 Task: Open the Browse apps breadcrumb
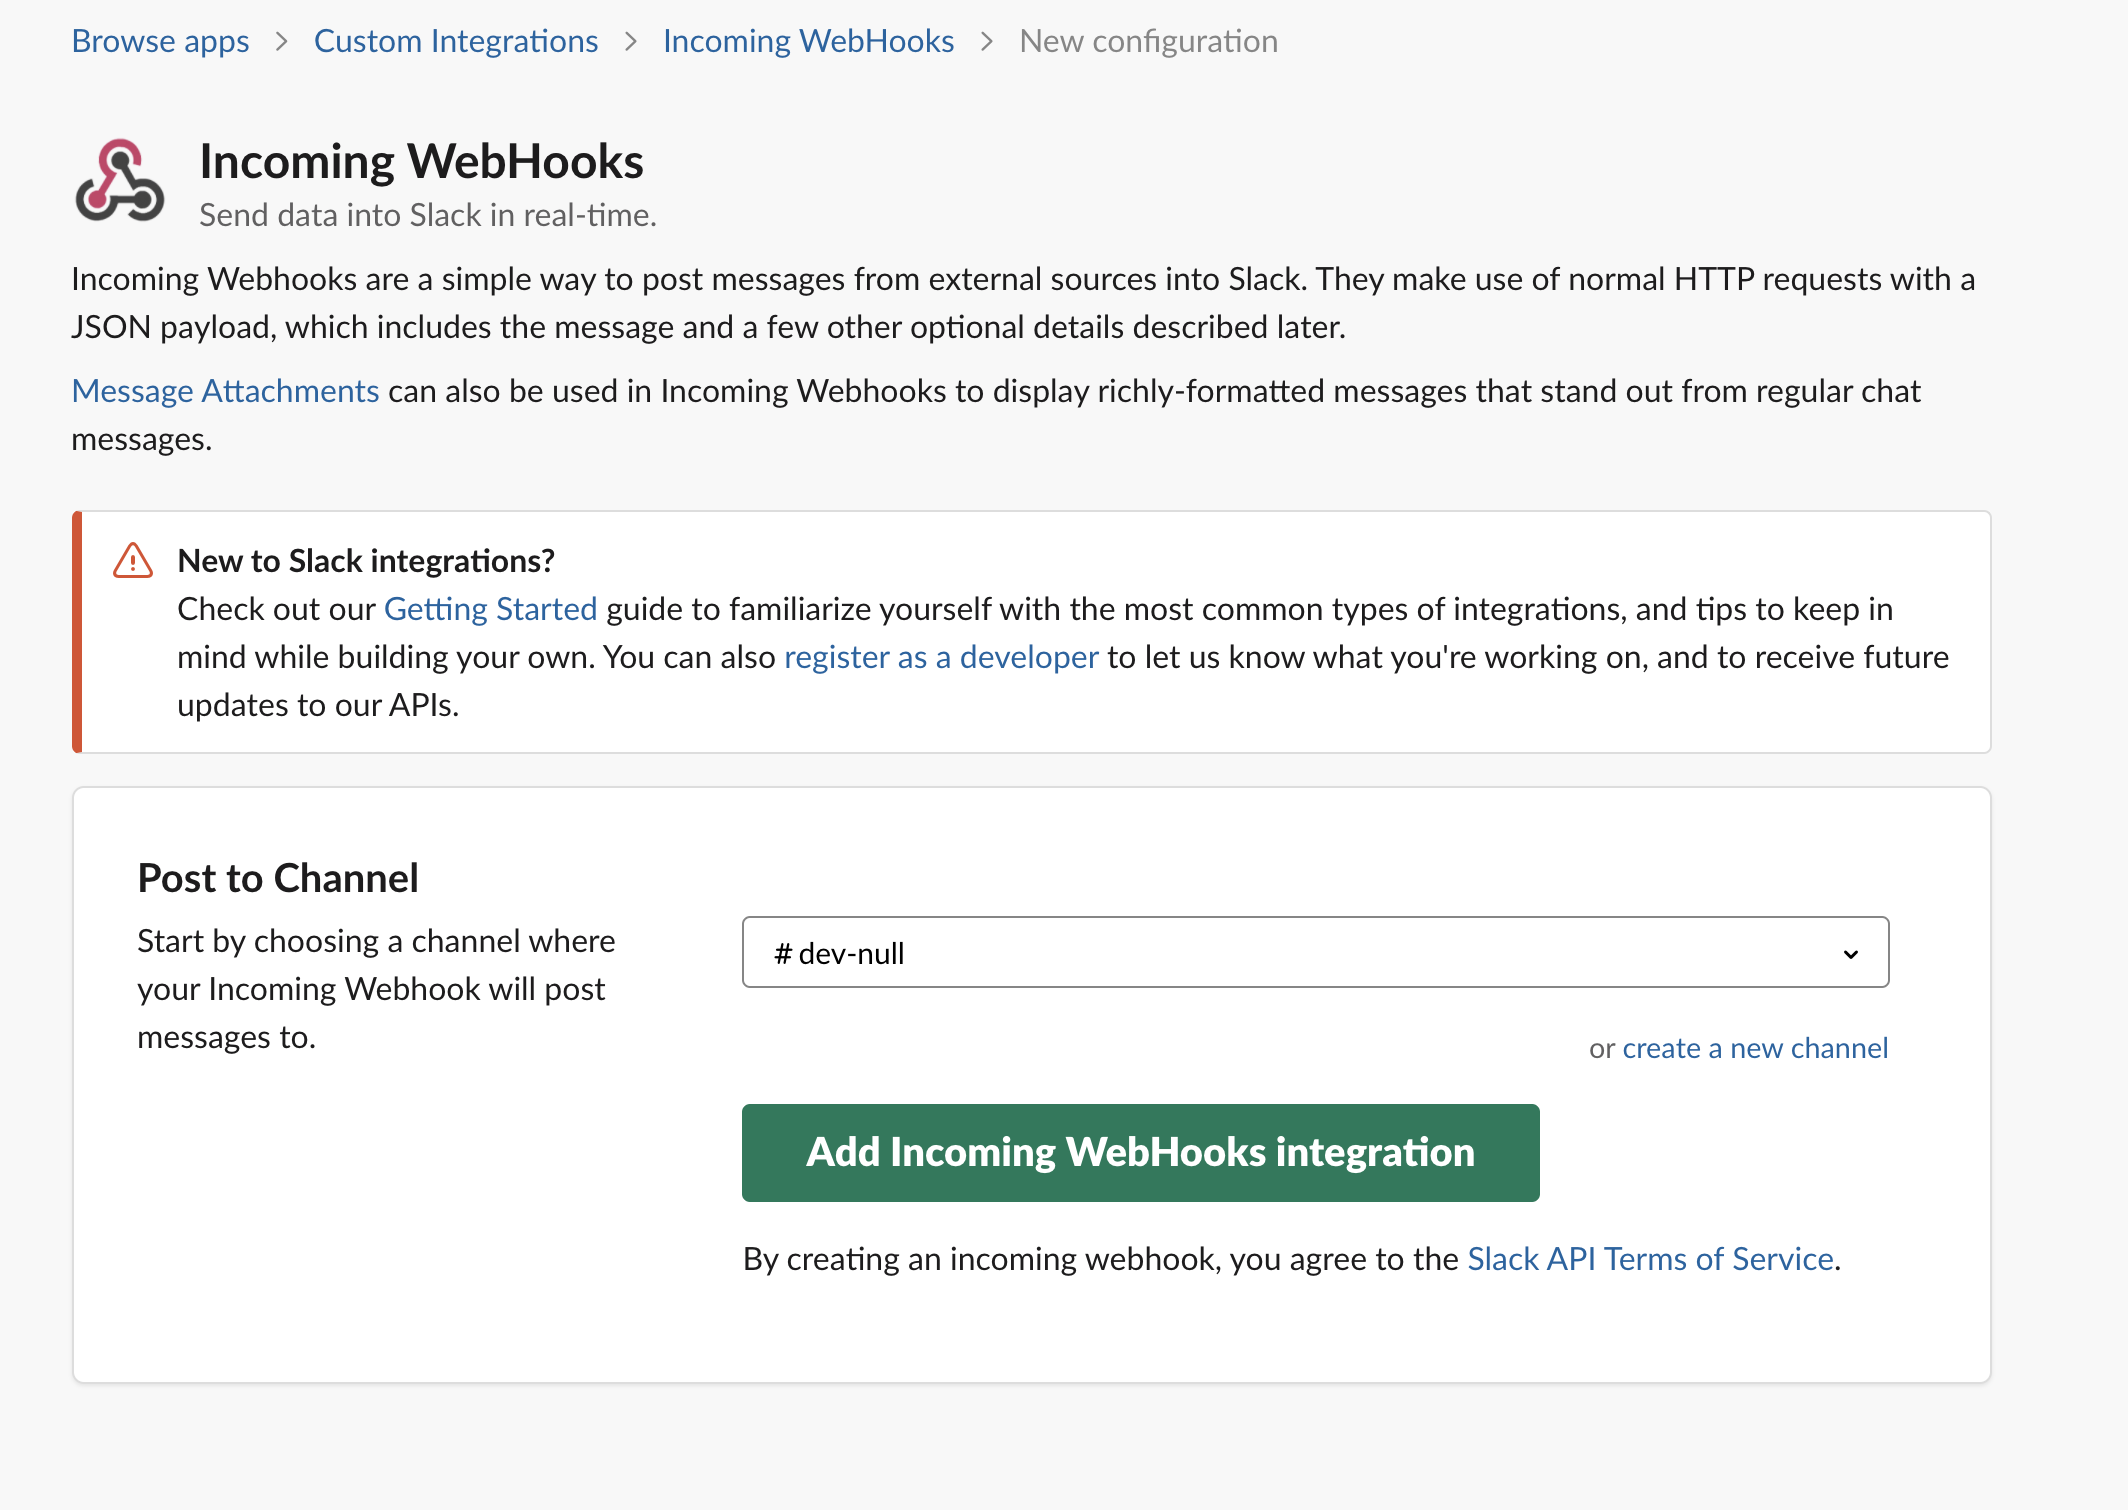click(161, 41)
